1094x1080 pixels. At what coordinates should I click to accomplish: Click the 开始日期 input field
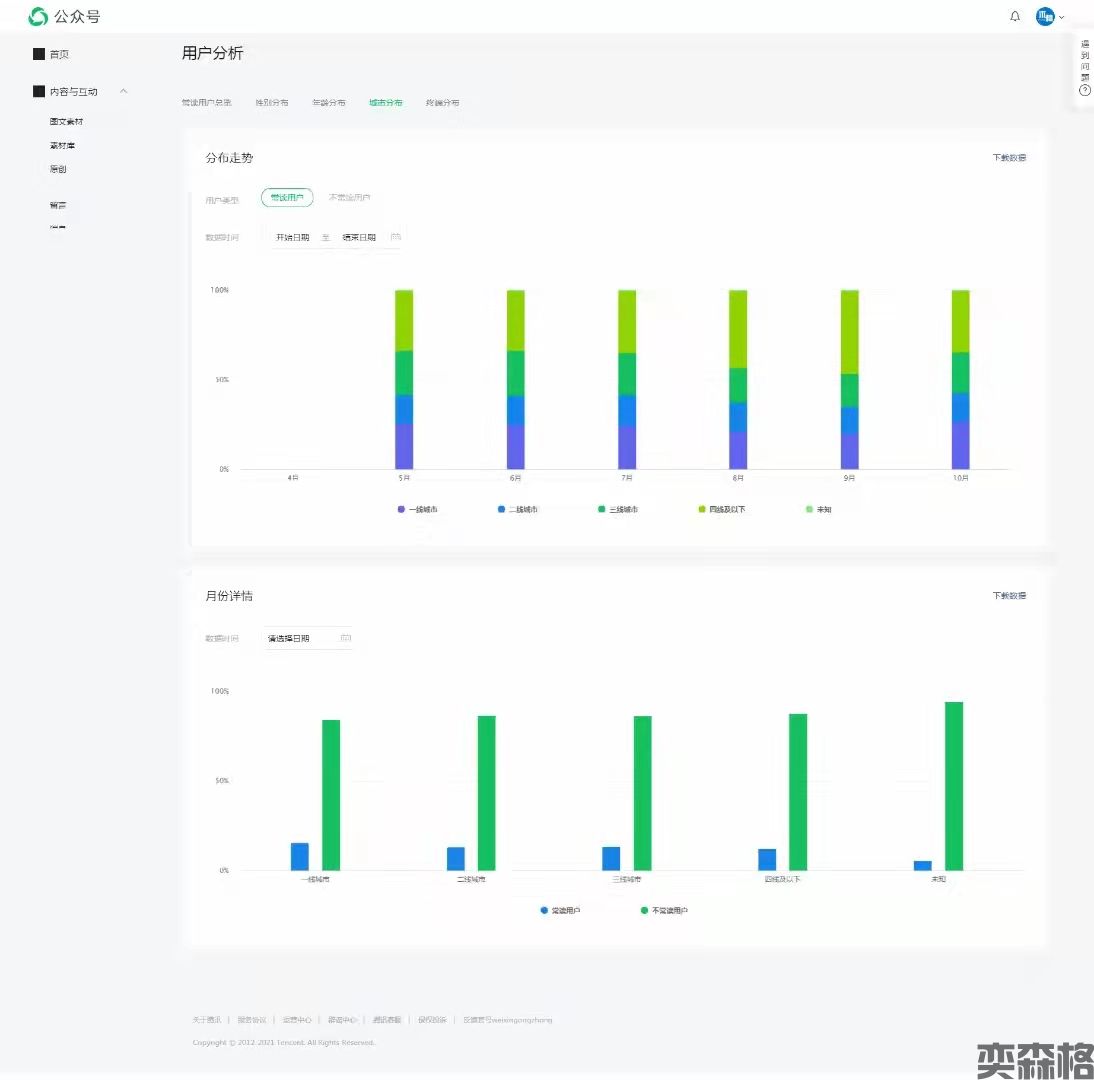click(x=293, y=238)
